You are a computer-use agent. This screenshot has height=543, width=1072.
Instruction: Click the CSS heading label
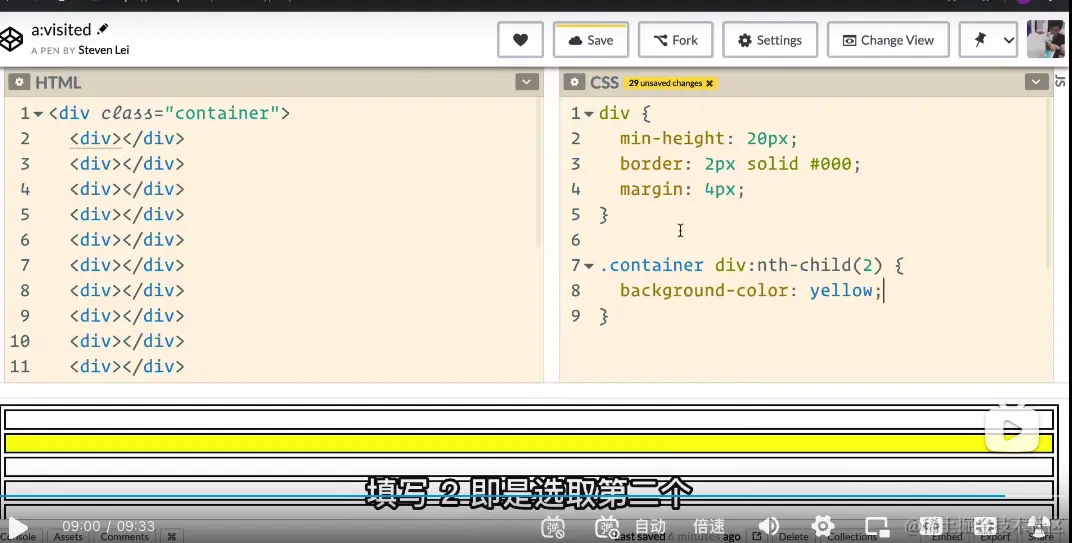coord(604,83)
